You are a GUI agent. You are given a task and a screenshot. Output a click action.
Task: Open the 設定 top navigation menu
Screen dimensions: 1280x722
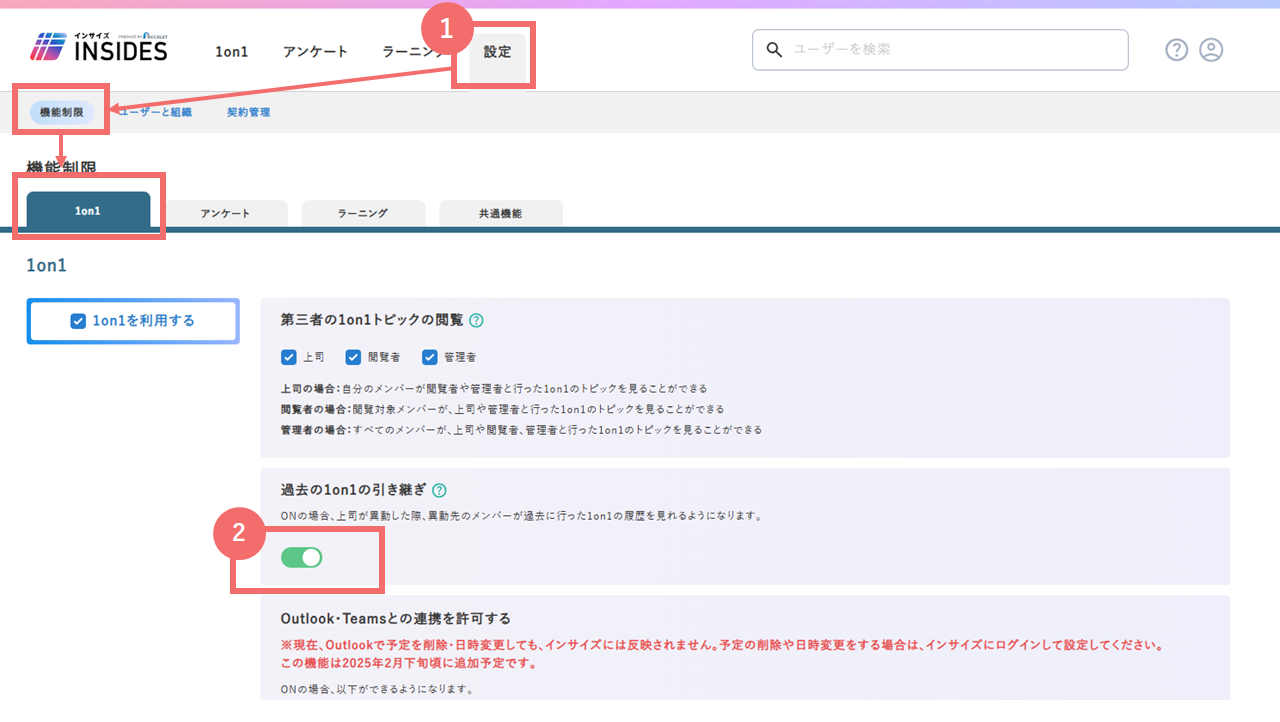click(x=497, y=52)
